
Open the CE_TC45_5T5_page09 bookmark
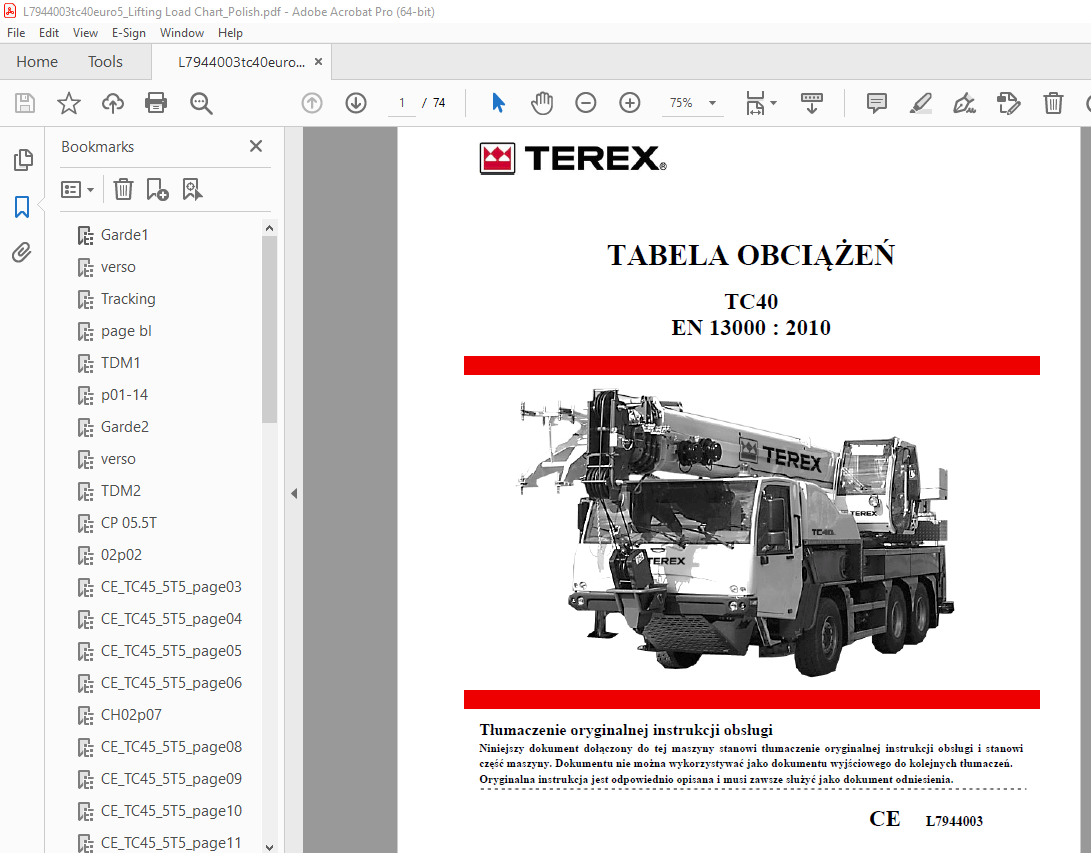pyautogui.click(x=171, y=779)
